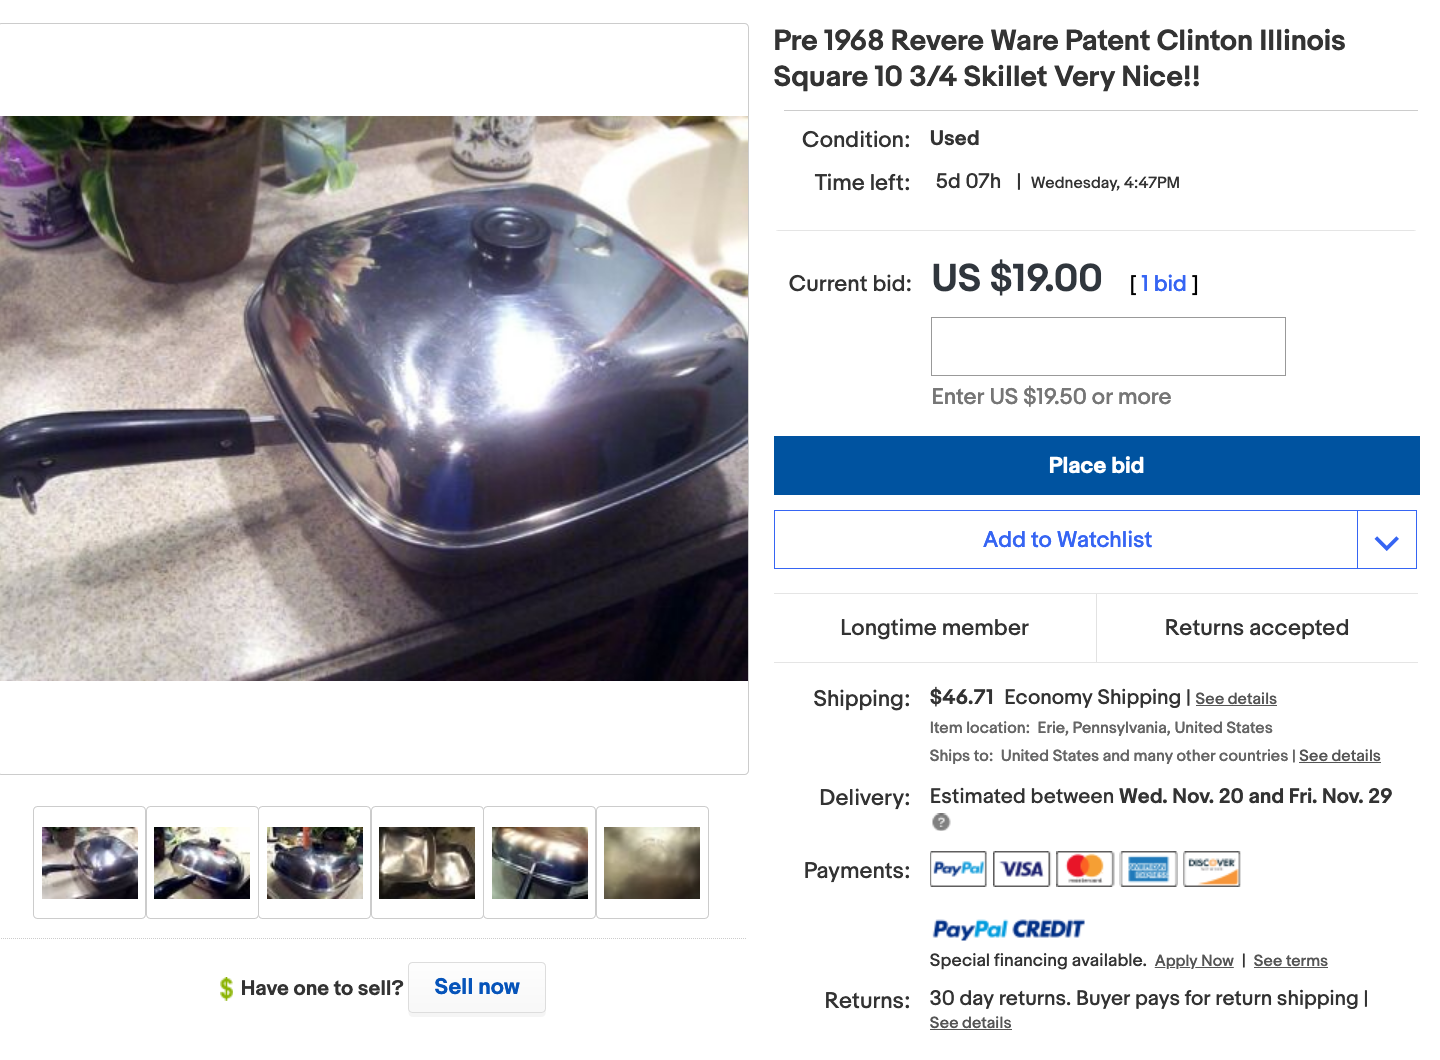Click the green dollar sign icon
This screenshot has height=1060, width=1440.
tap(226, 988)
